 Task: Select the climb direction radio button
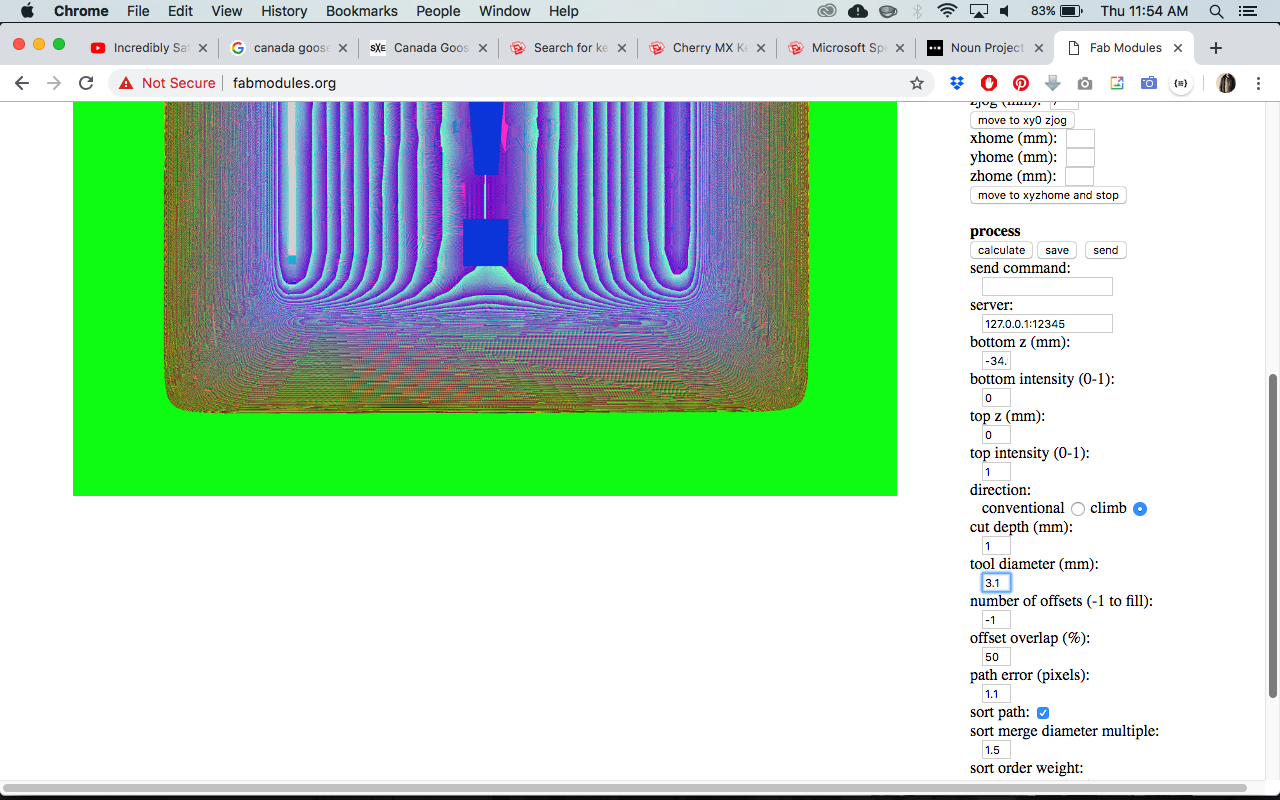point(1140,509)
